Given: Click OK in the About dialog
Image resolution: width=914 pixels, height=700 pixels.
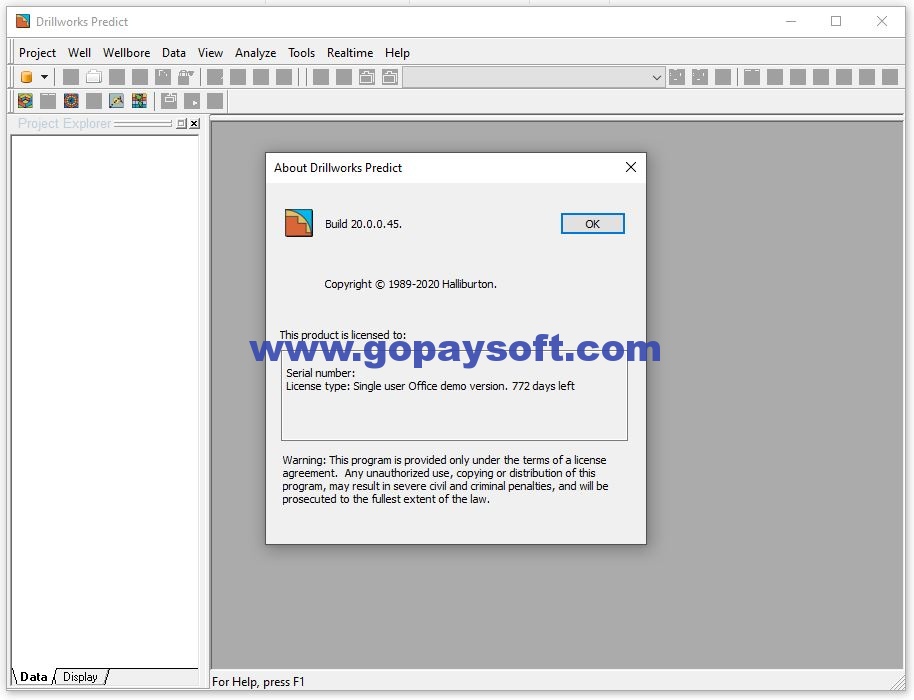Looking at the screenshot, I should point(592,224).
